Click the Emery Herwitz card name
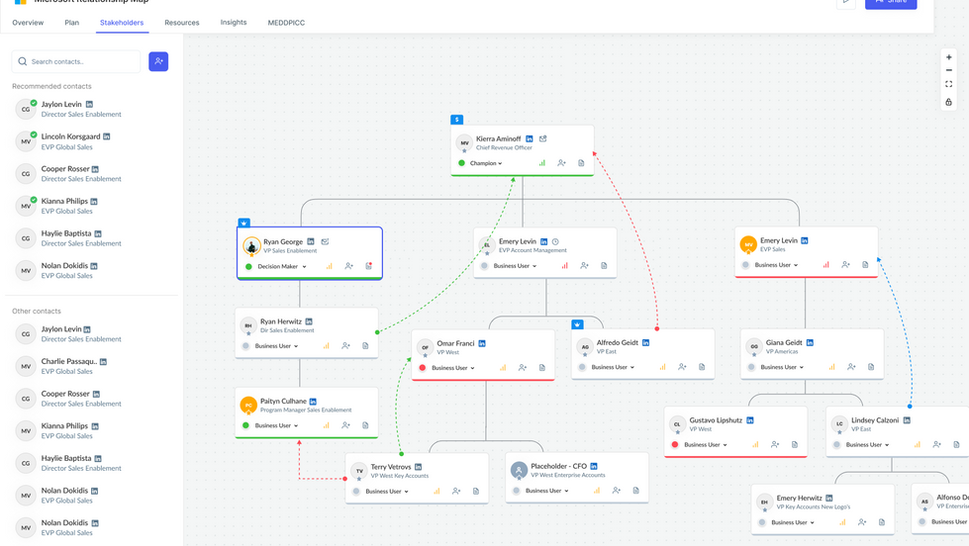Viewport: 969px width, 546px height. 799,498
